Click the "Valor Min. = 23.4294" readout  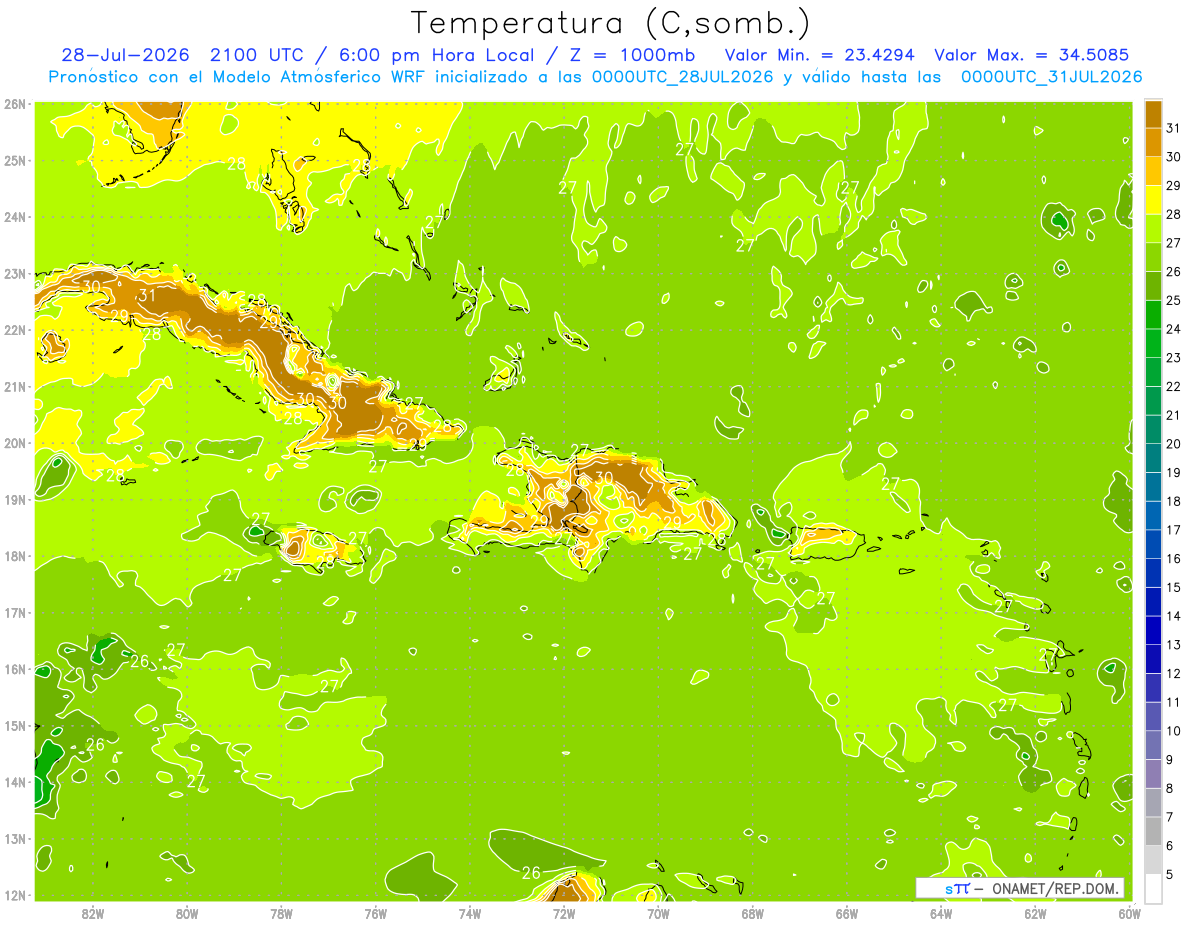[x=821, y=55]
